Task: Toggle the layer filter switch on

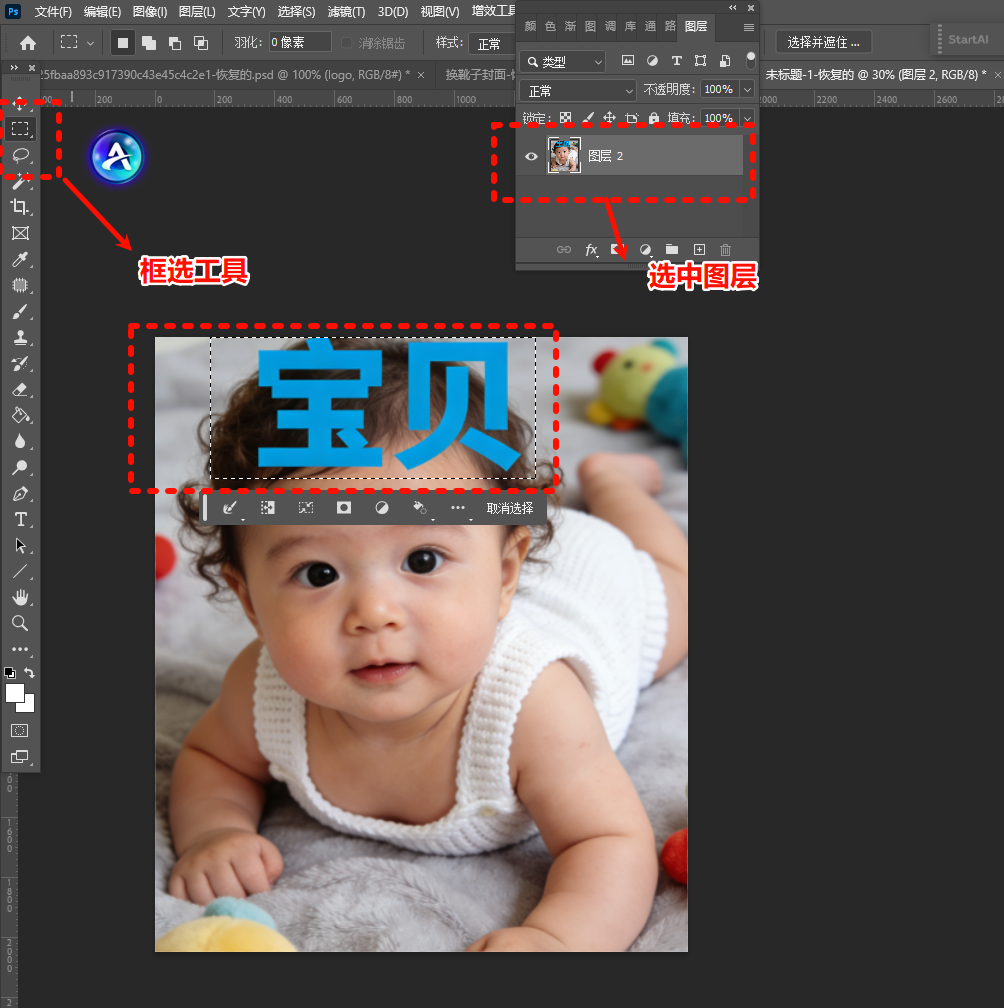Action: [x=750, y=61]
